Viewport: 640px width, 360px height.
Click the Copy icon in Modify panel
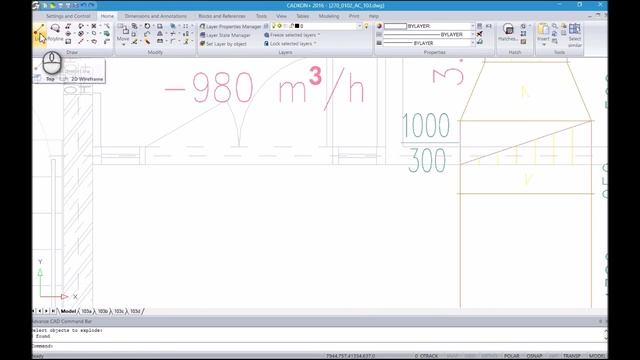coord(134,26)
